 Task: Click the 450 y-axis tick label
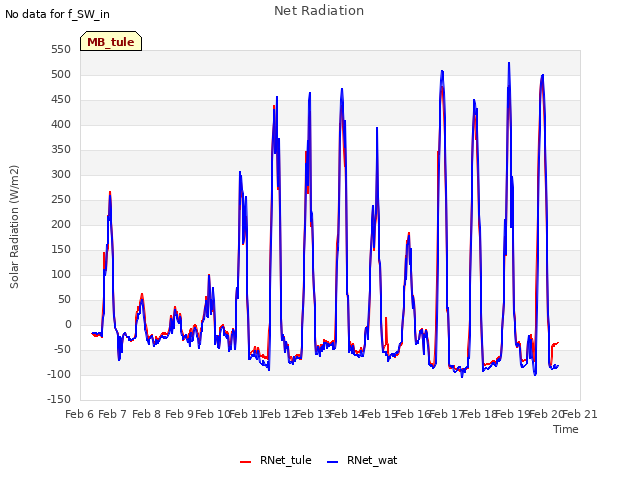61,100
